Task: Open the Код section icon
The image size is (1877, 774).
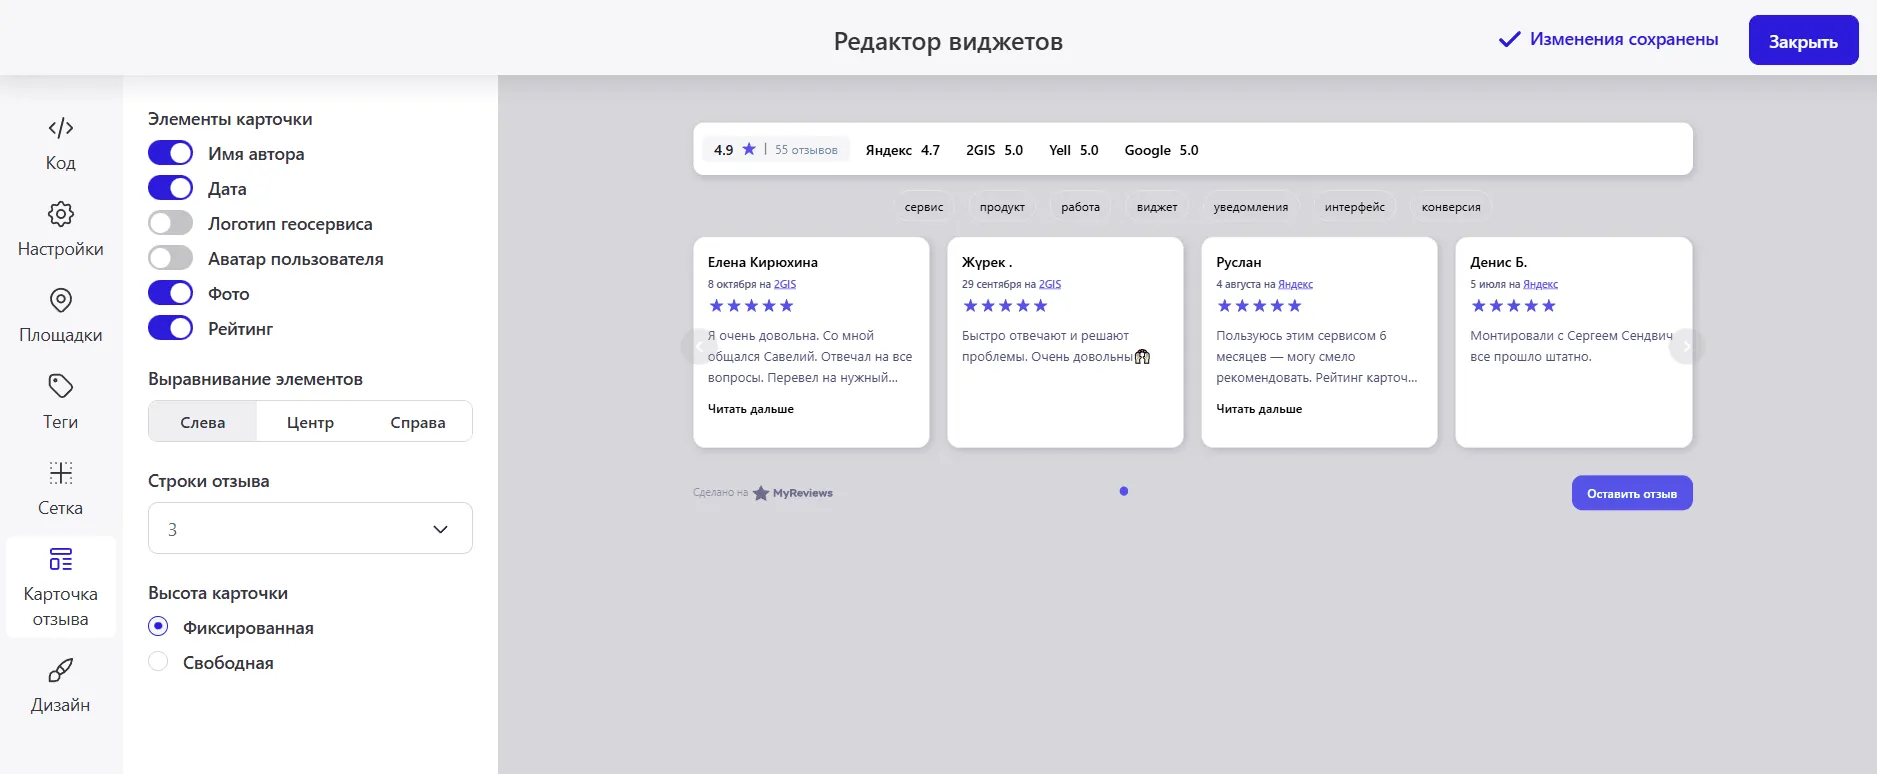Action: tap(60, 128)
